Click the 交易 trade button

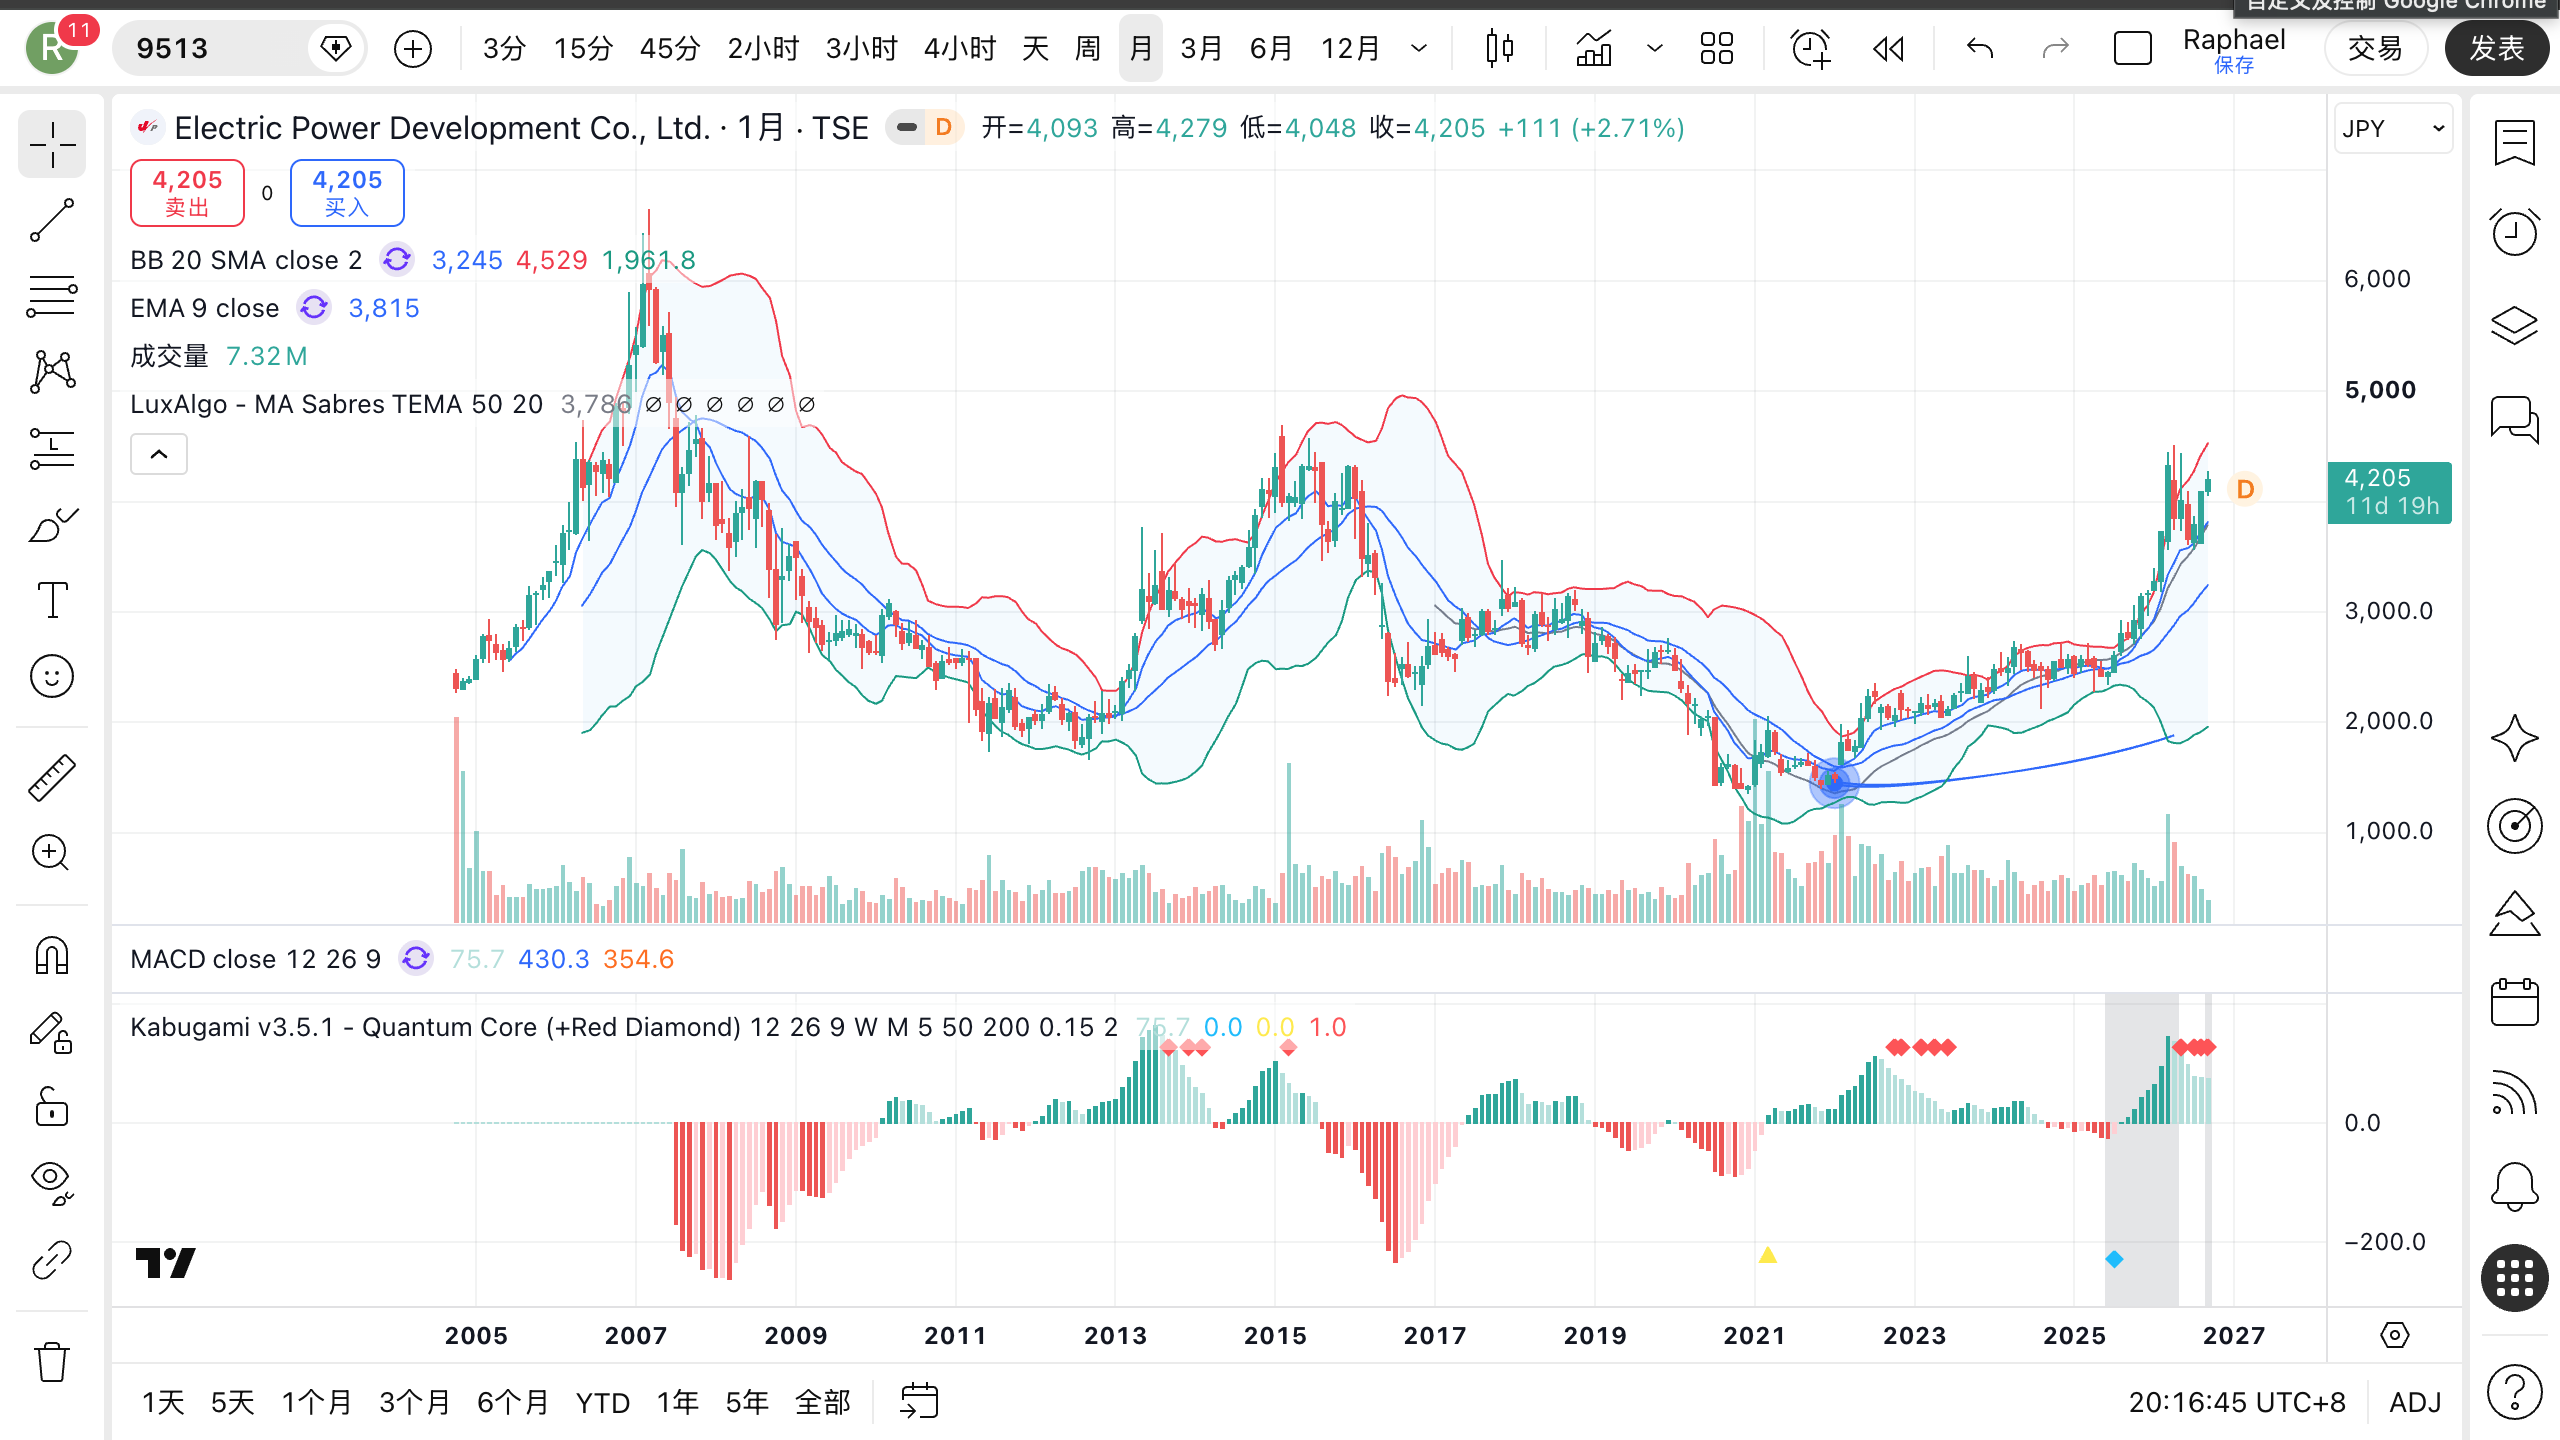(2375, 48)
